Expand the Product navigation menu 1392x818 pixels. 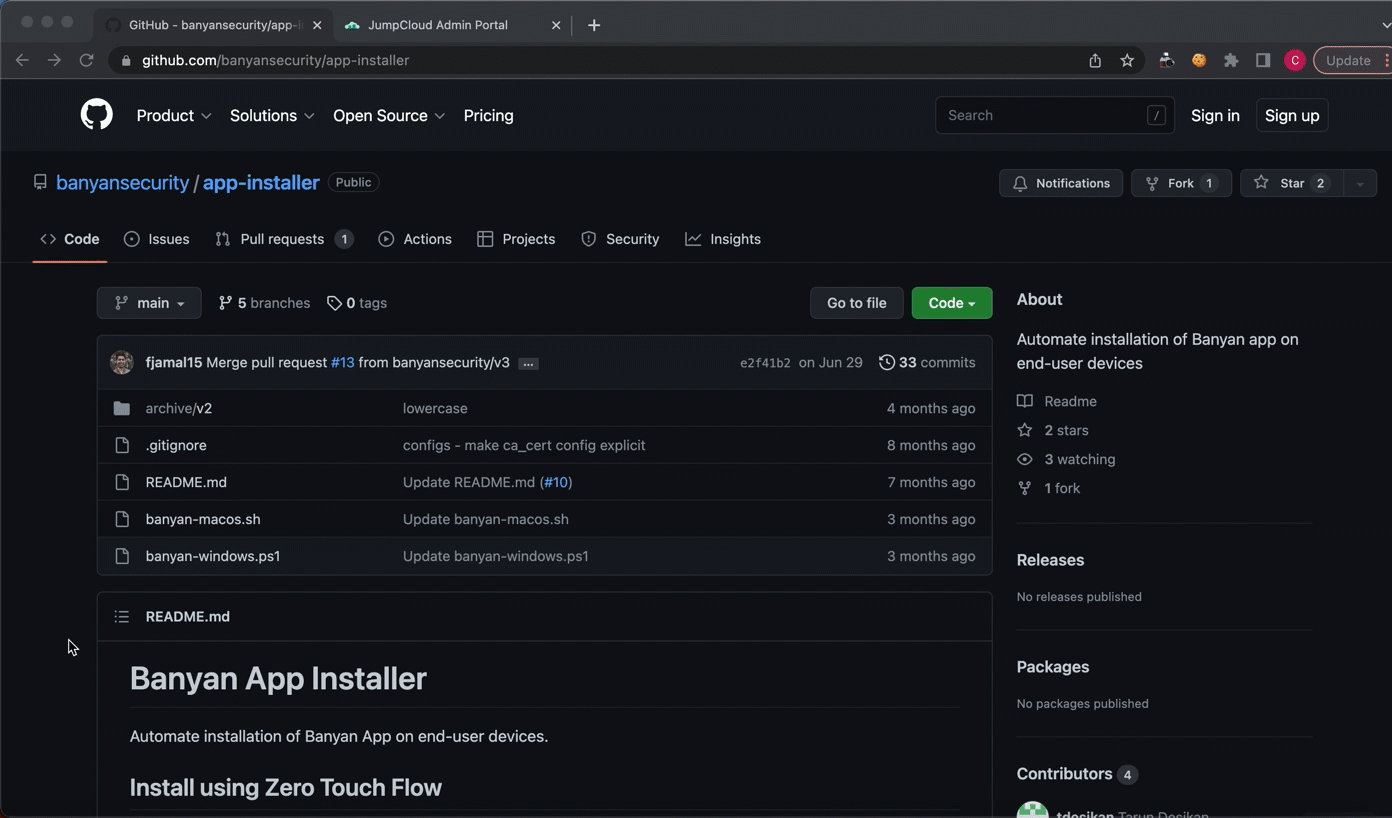[x=174, y=116]
